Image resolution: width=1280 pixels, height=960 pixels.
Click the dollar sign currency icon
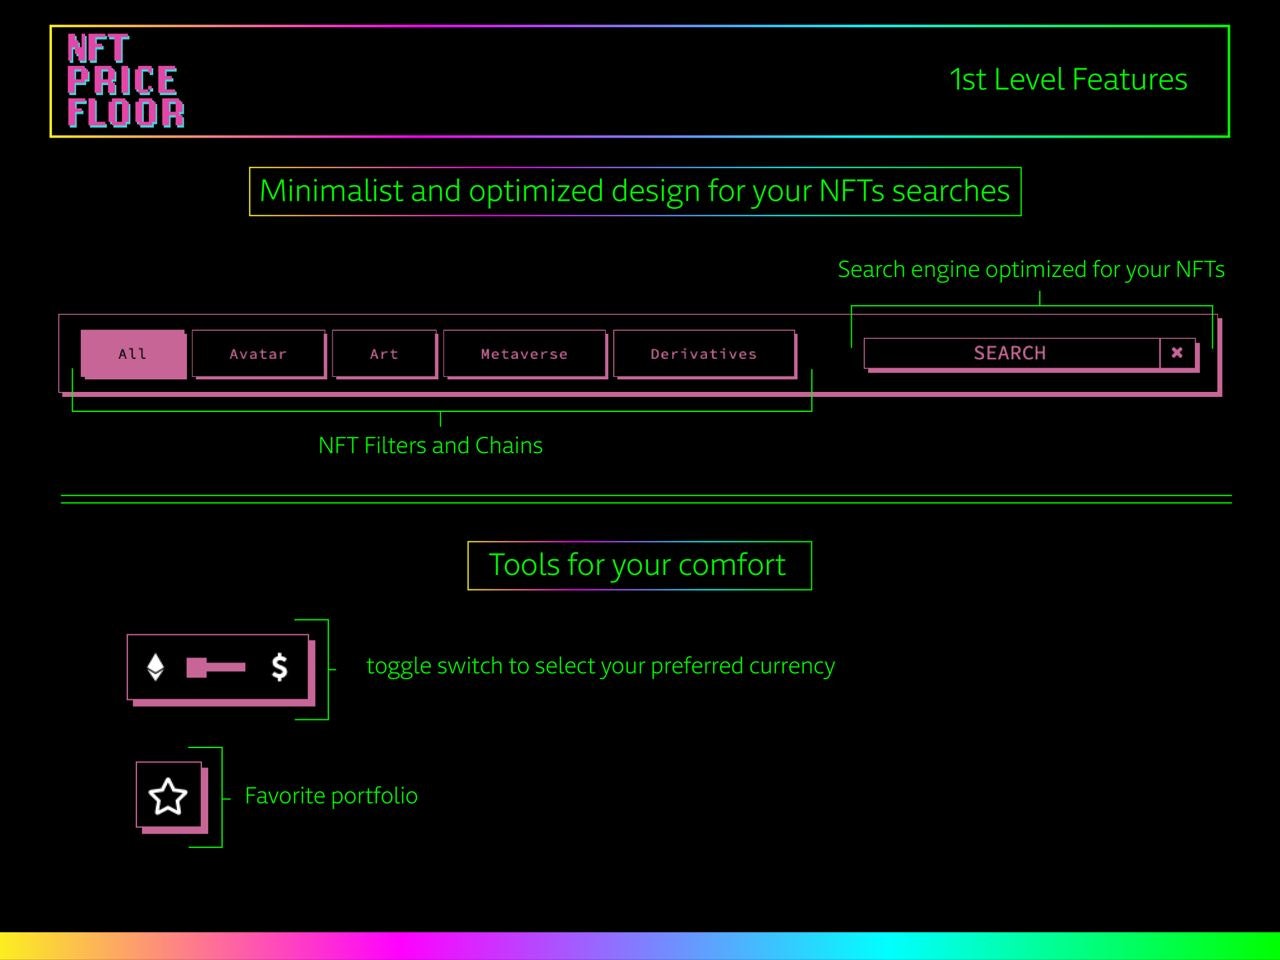pyautogui.click(x=280, y=667)
